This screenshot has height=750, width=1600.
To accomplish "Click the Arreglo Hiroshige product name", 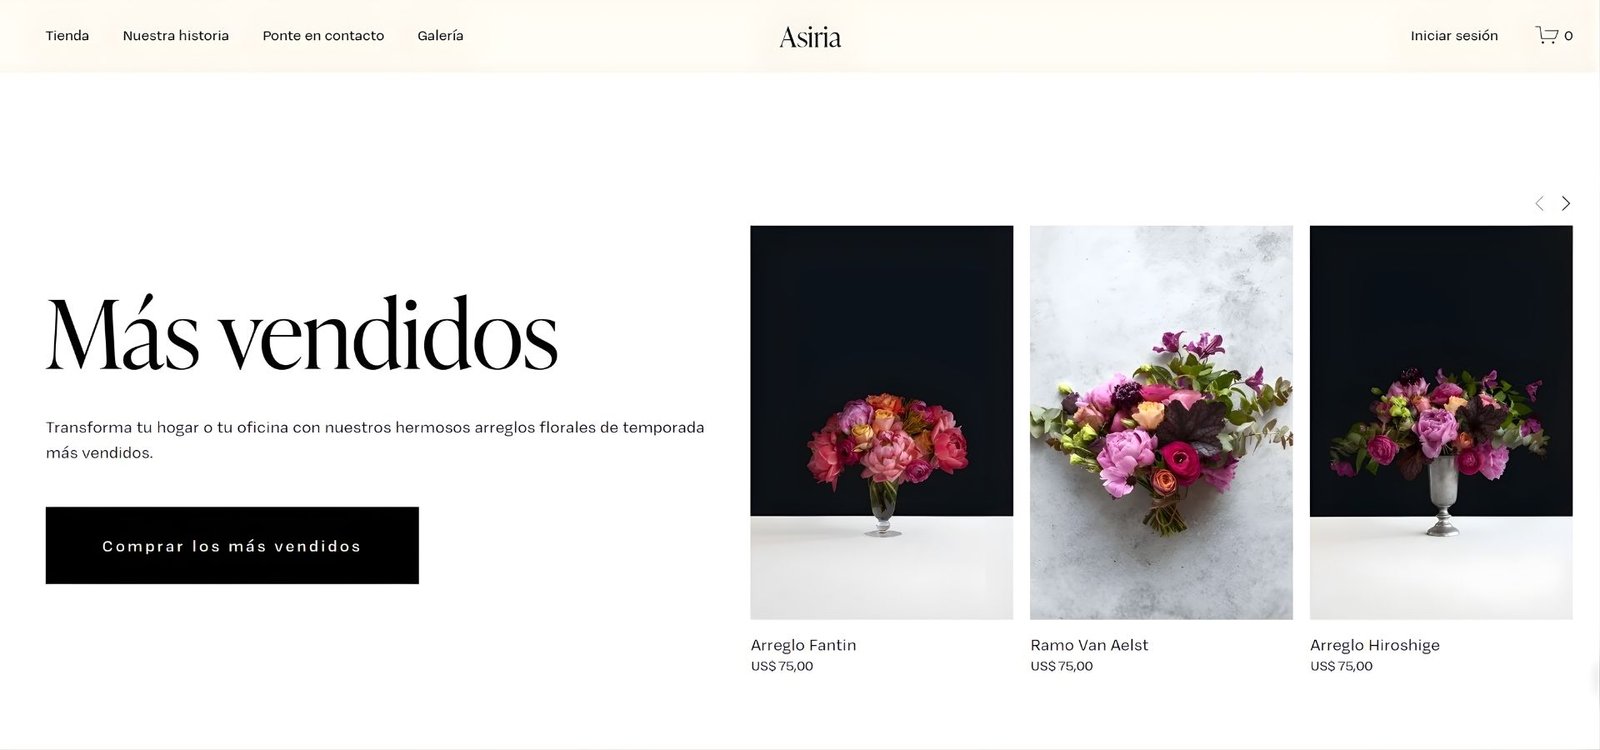I will tap(1375, 645).
